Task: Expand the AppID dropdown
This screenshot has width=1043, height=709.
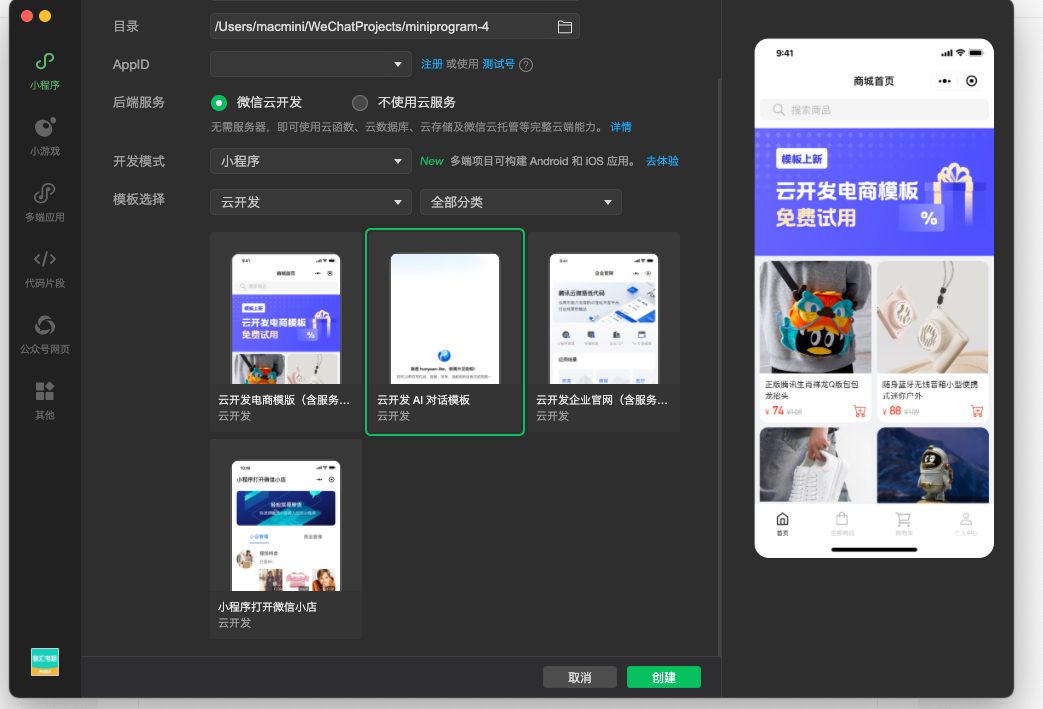Action: 311,65
